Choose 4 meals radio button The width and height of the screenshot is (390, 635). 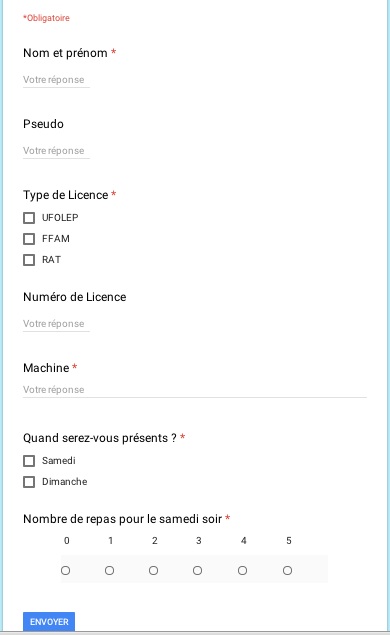click(243, 571)
